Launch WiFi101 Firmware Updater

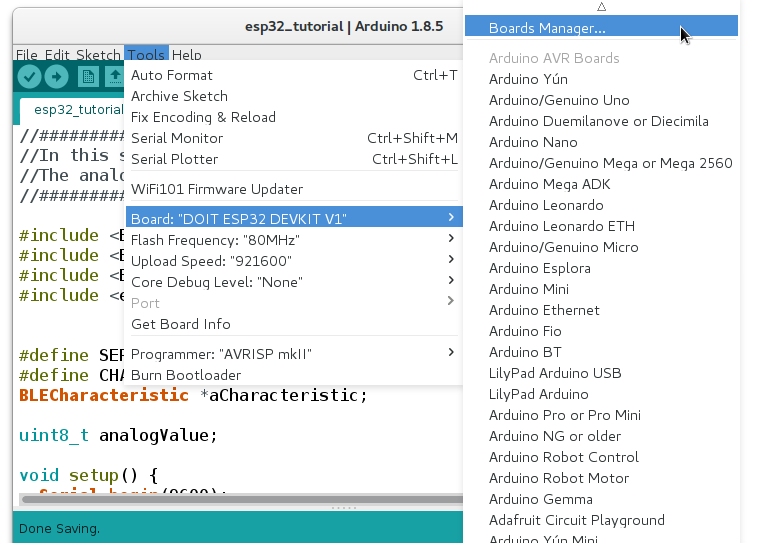pyautogui.click(x=294, y=189)
